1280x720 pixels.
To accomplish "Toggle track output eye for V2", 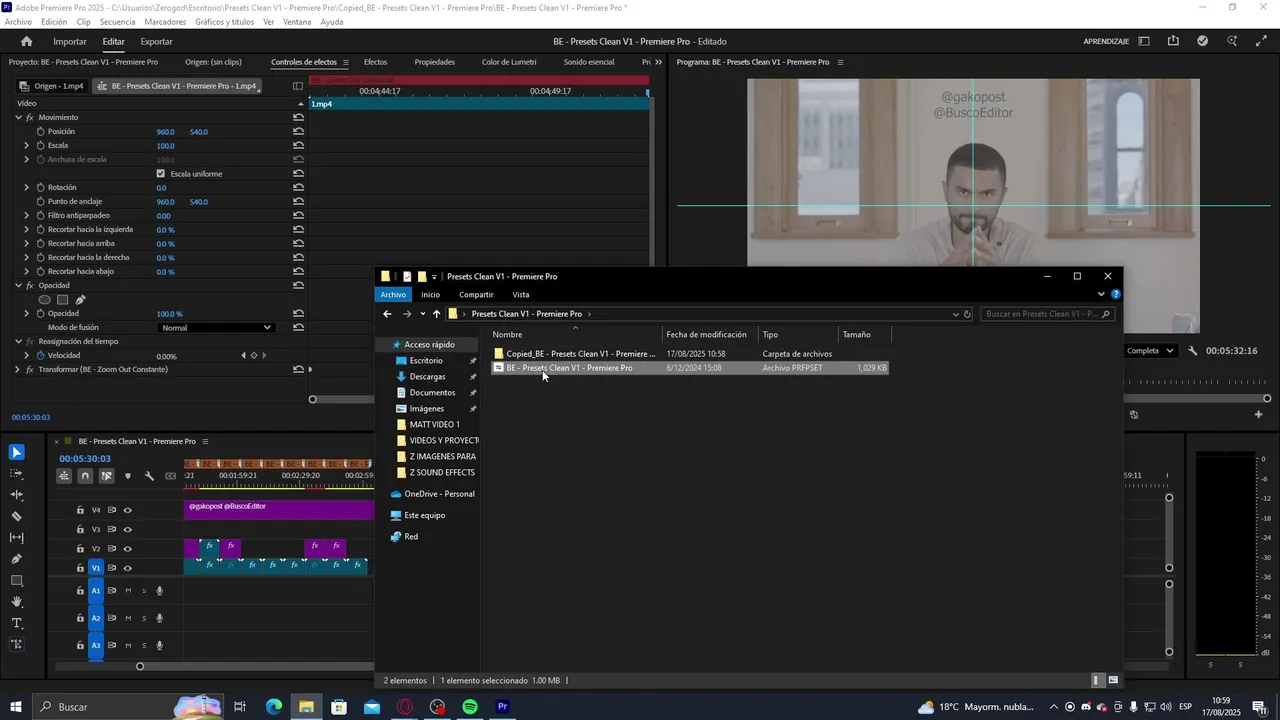I will click(128, 549).
